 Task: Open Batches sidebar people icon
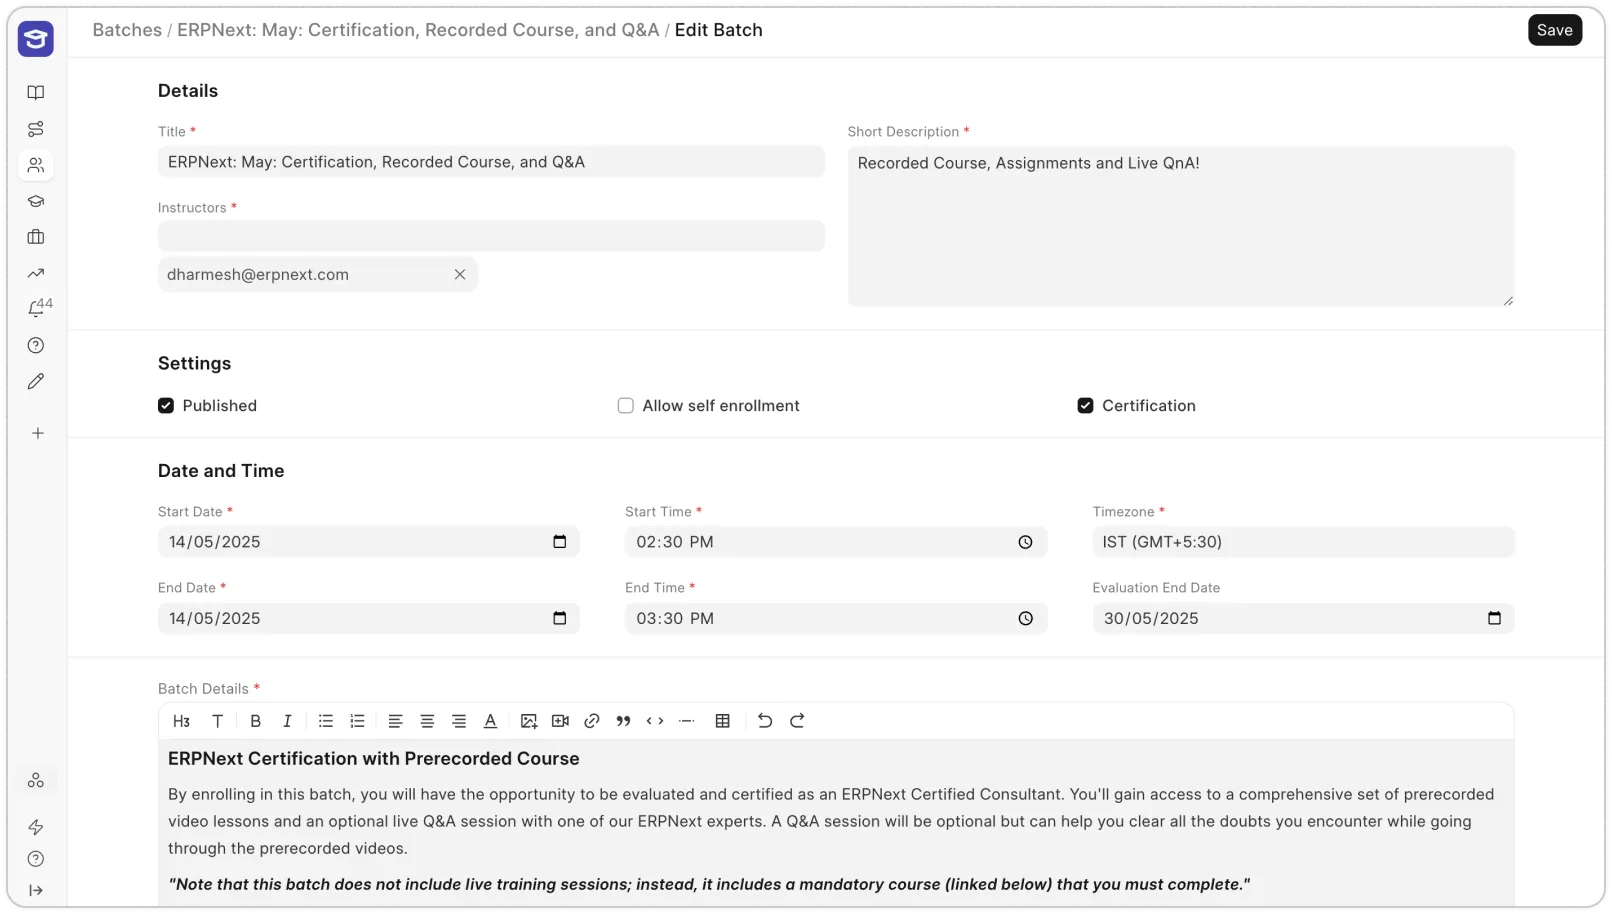pyautogui.click(x=36, y=165)
